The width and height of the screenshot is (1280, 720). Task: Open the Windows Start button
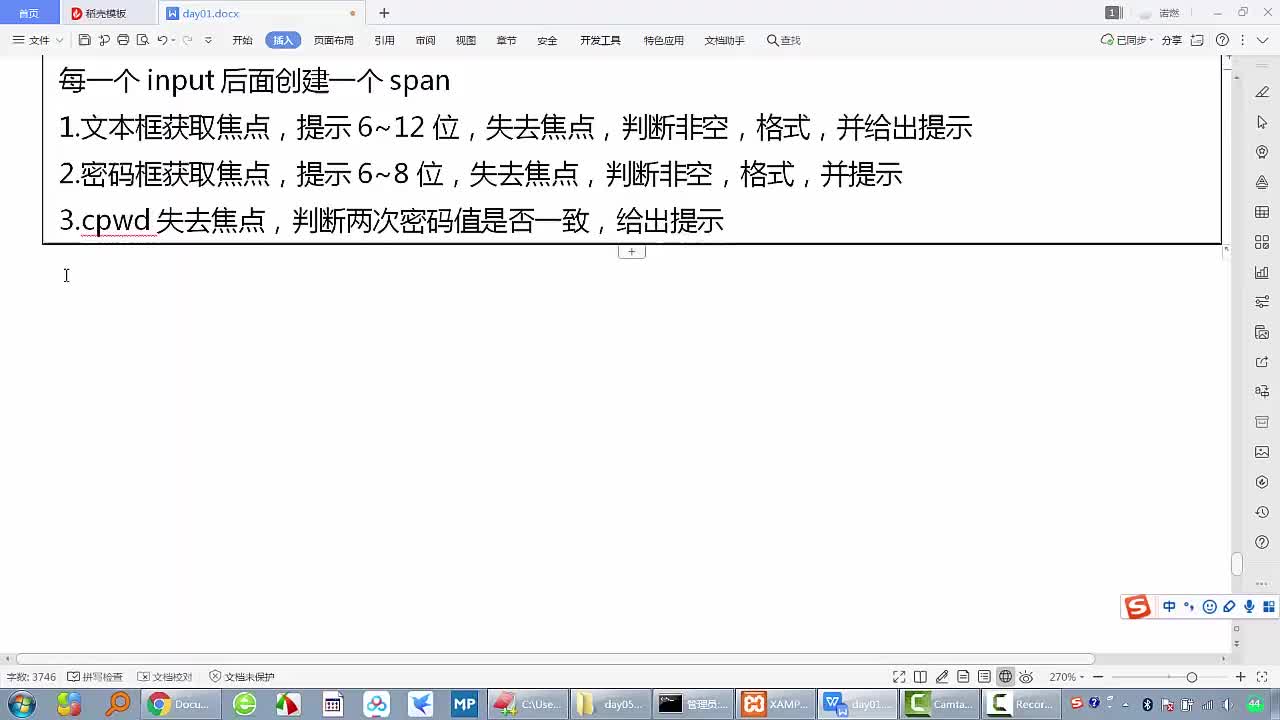[x=21, y=704]
